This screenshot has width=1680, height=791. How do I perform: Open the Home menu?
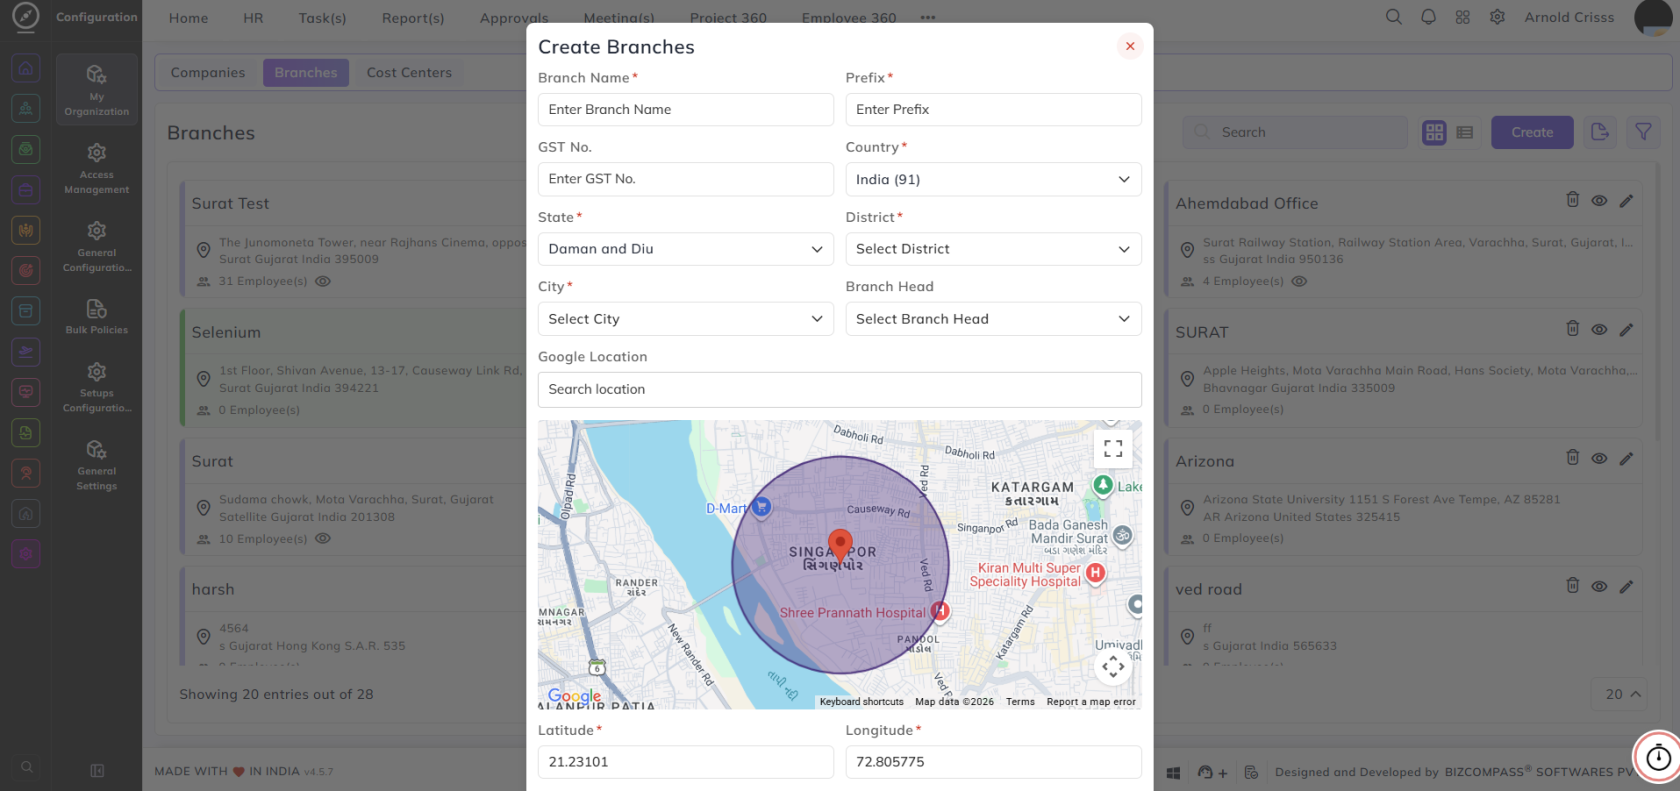tap(189, 18)
